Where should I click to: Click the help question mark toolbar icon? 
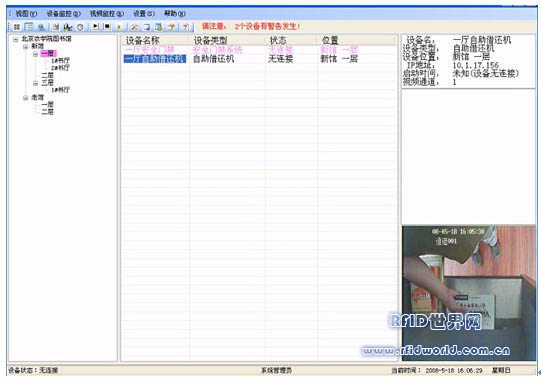(186, 27)
